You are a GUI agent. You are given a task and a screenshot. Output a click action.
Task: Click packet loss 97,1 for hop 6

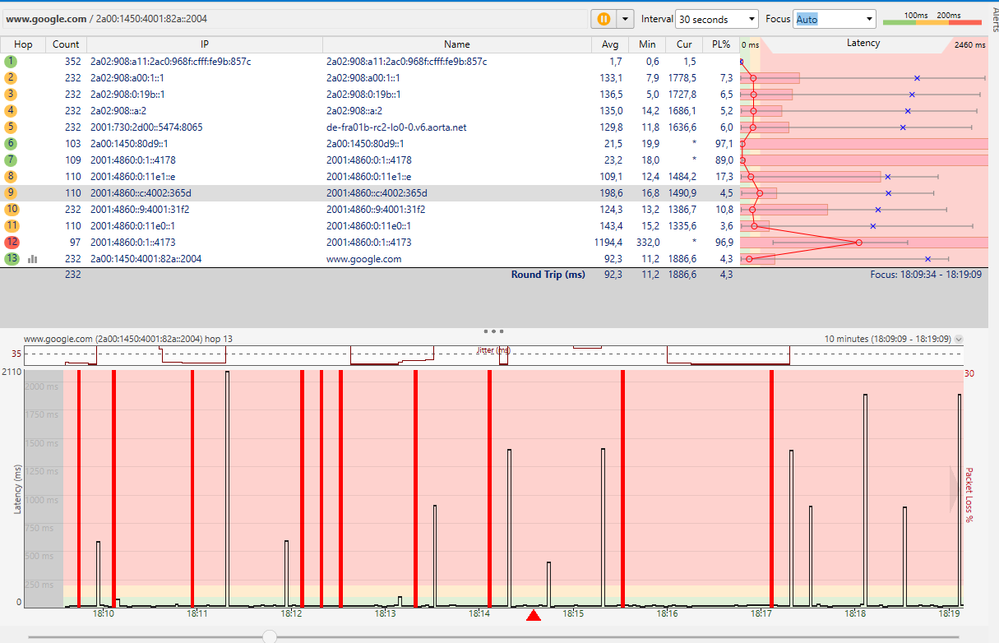pos(724,143)
